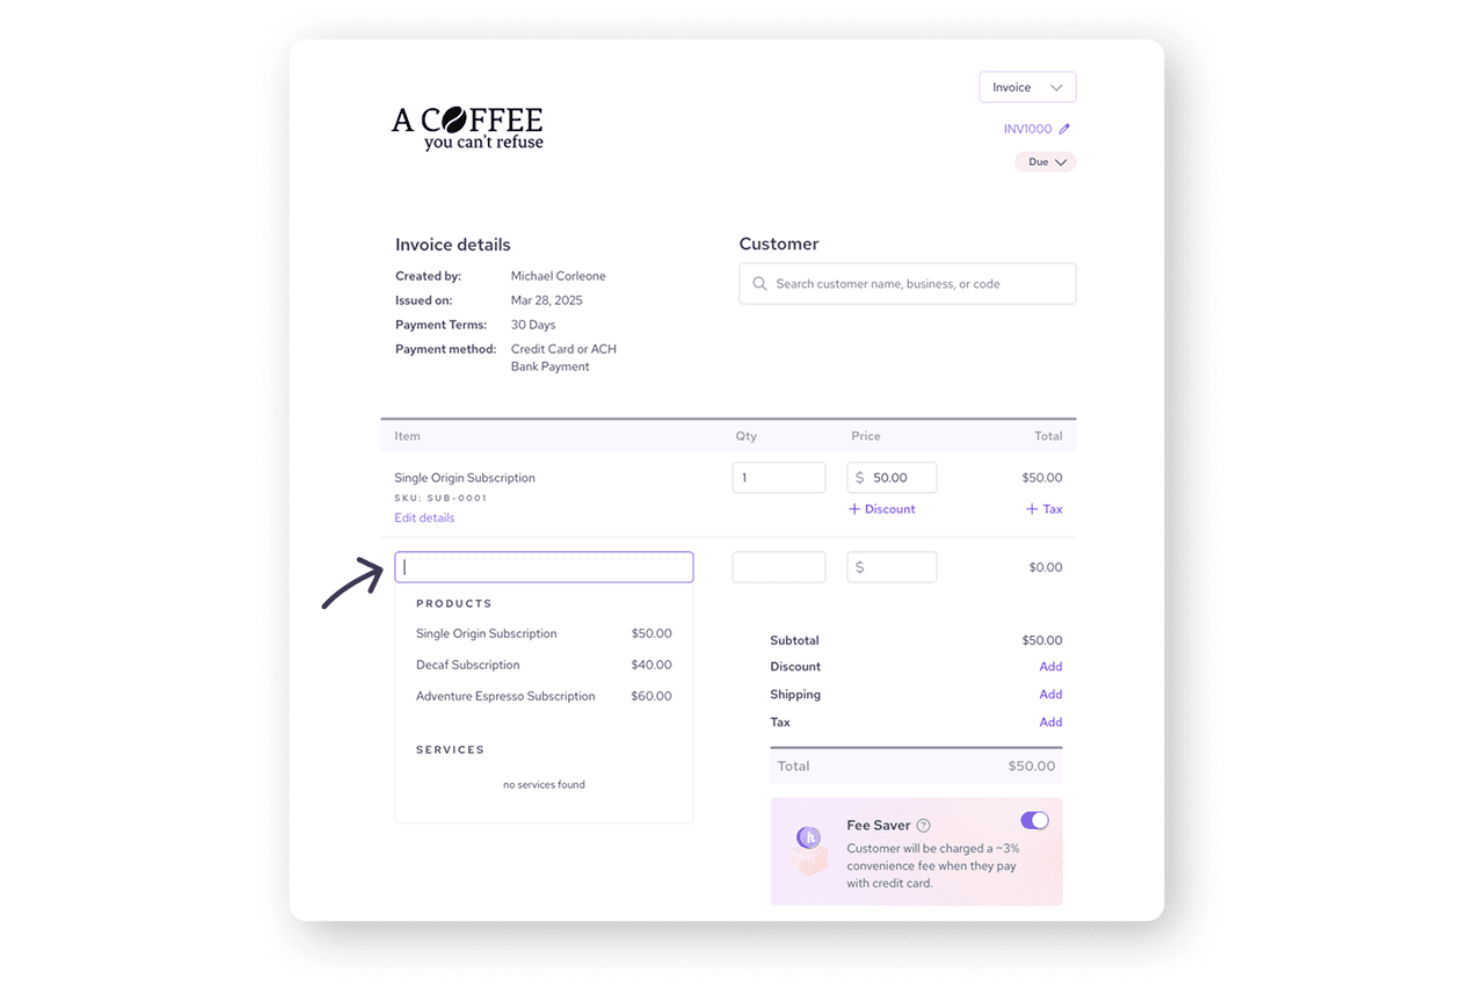This screenshot has width=1480, height=987.
Task: Click the Michael Corleone creator name
Action: tap(558, 276)
